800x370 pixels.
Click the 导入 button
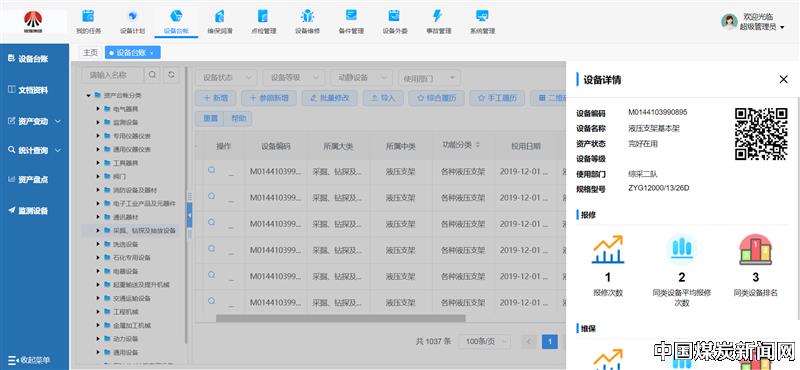pos(383,98)
